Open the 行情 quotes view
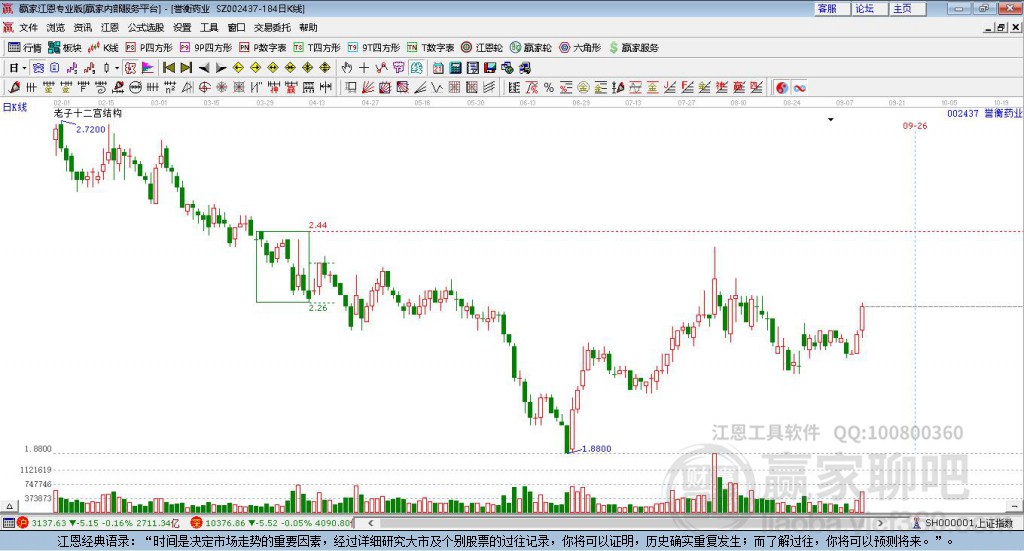This screenshot has width=1024, height=551. pos(24,48)
